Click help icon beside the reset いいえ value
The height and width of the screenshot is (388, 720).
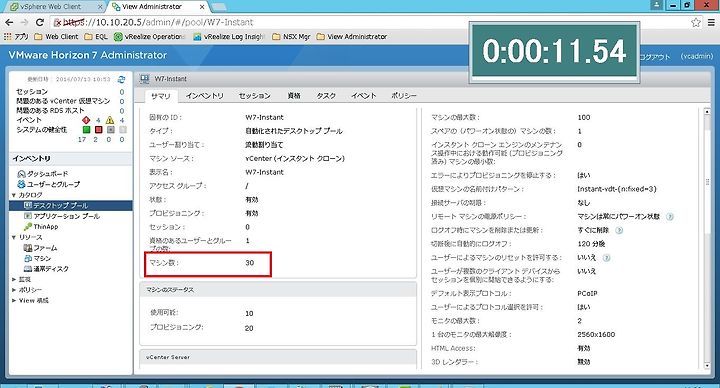click(x=606, y=258)
